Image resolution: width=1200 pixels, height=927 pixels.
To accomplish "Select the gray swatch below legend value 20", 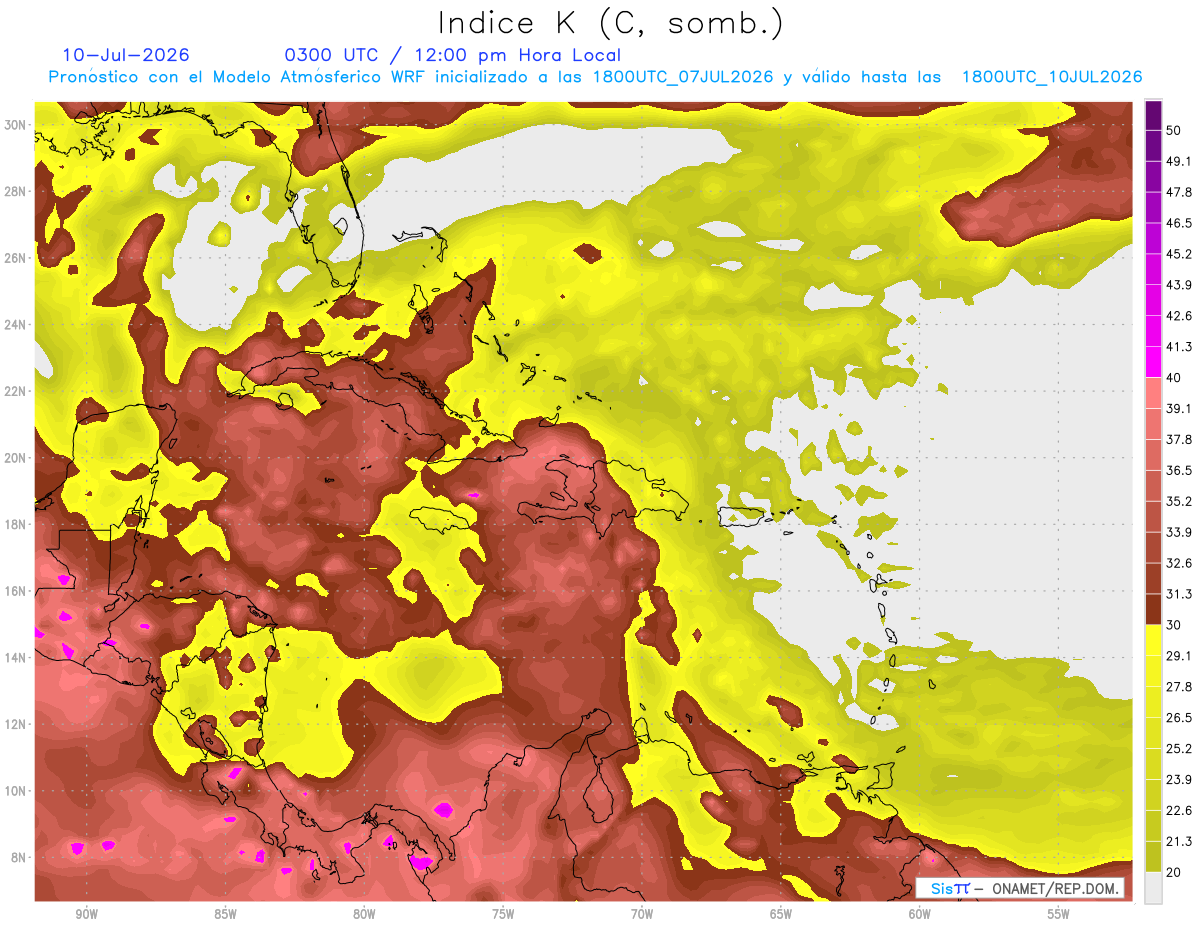I will (x=1153, y=887).
